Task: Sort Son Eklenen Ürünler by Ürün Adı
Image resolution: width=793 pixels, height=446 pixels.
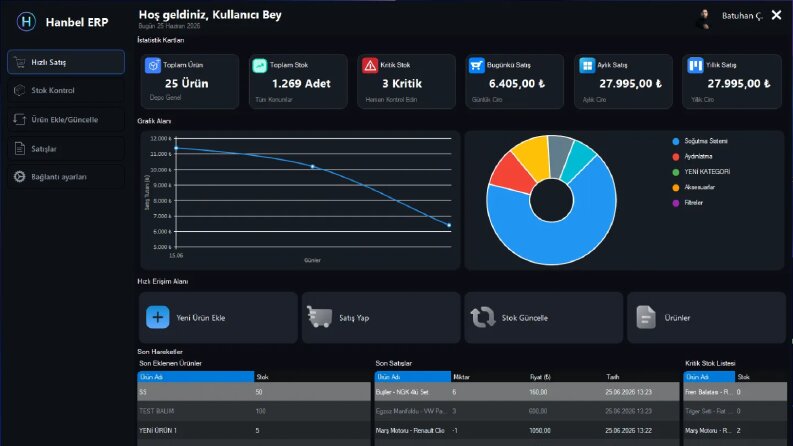Action: (x=196, y=377)
